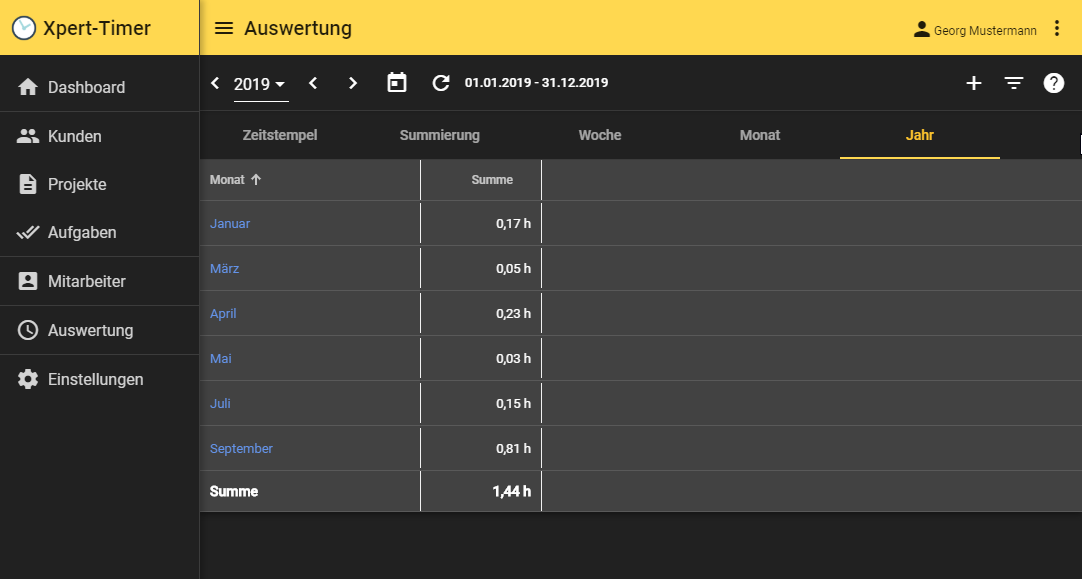Refresh the report with reload icon
This screenshot has width=1082, height=579.
tap(441, 83)
